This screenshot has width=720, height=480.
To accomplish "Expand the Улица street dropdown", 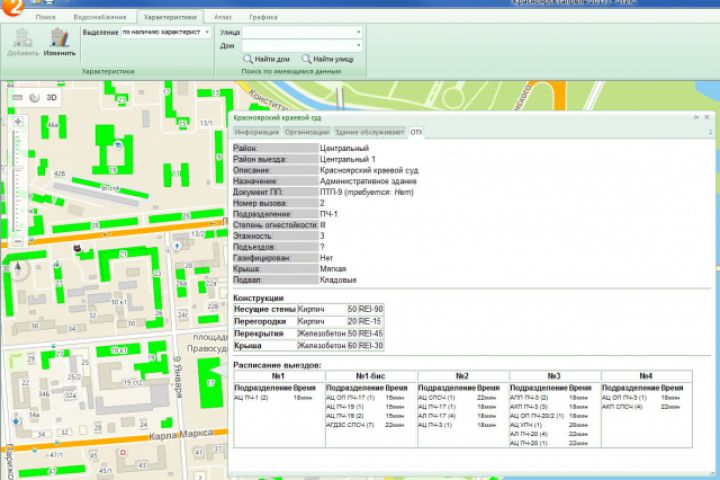I will pos(358,32).
